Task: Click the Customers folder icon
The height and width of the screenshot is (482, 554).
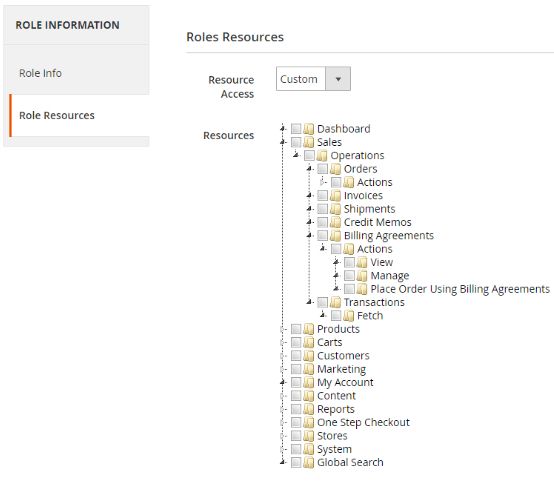Action: click(308, 356)
